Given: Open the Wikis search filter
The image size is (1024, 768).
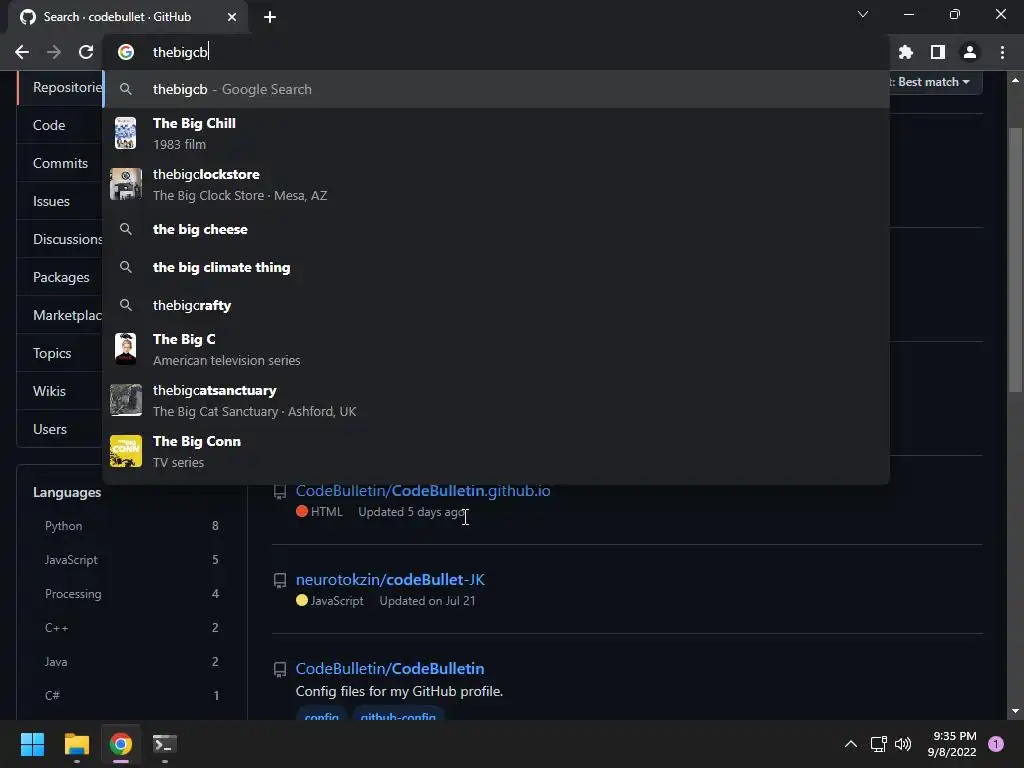Looking at the screenshot, I should [x=60, y=391].
